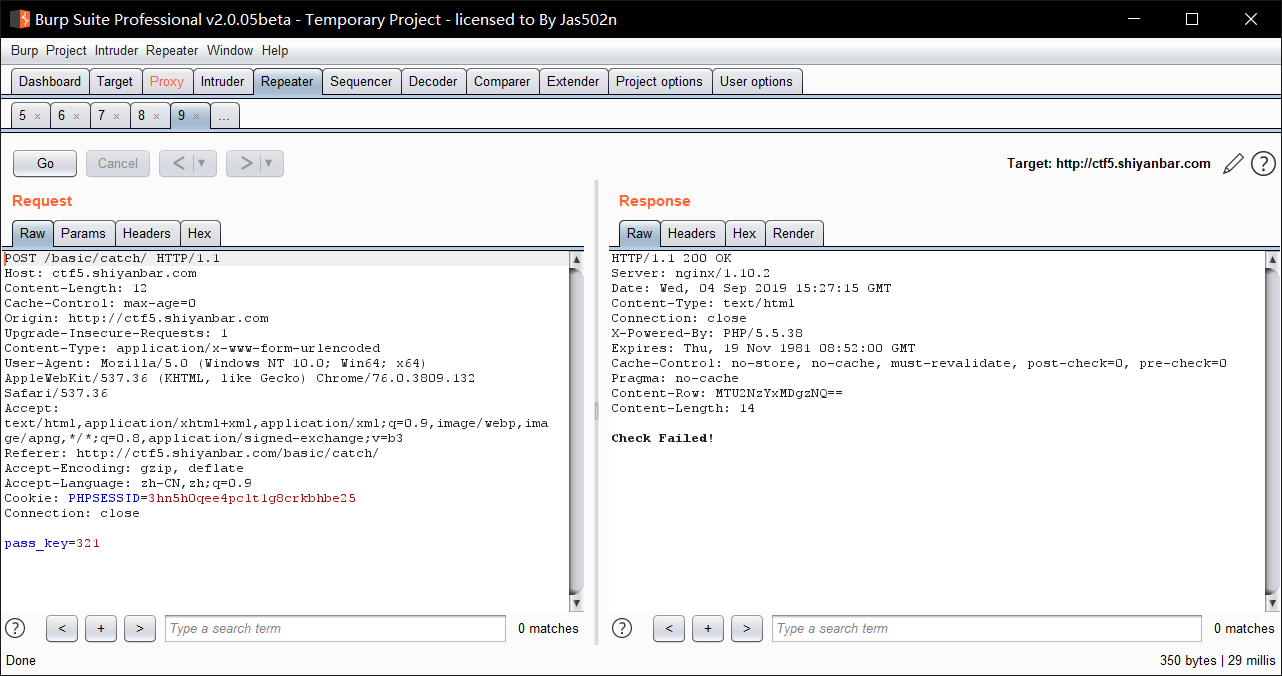The image size is (1282, 676).
Task: Switch to the Decoder tab
Action: tap(433, 82)
